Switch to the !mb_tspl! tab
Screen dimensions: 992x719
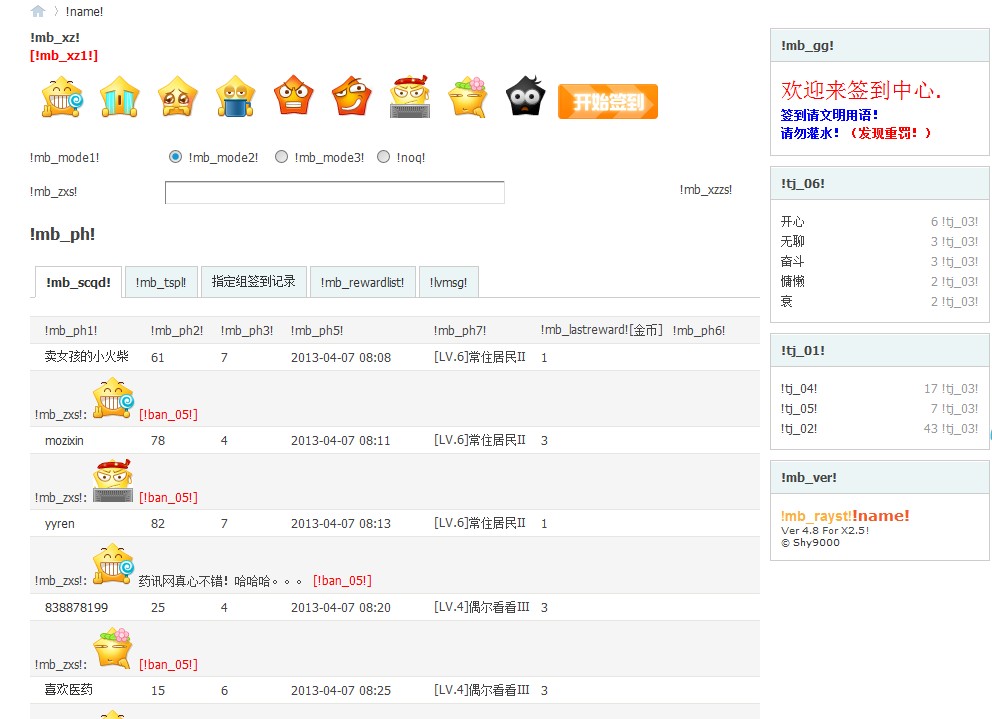(x=161, y=282)
